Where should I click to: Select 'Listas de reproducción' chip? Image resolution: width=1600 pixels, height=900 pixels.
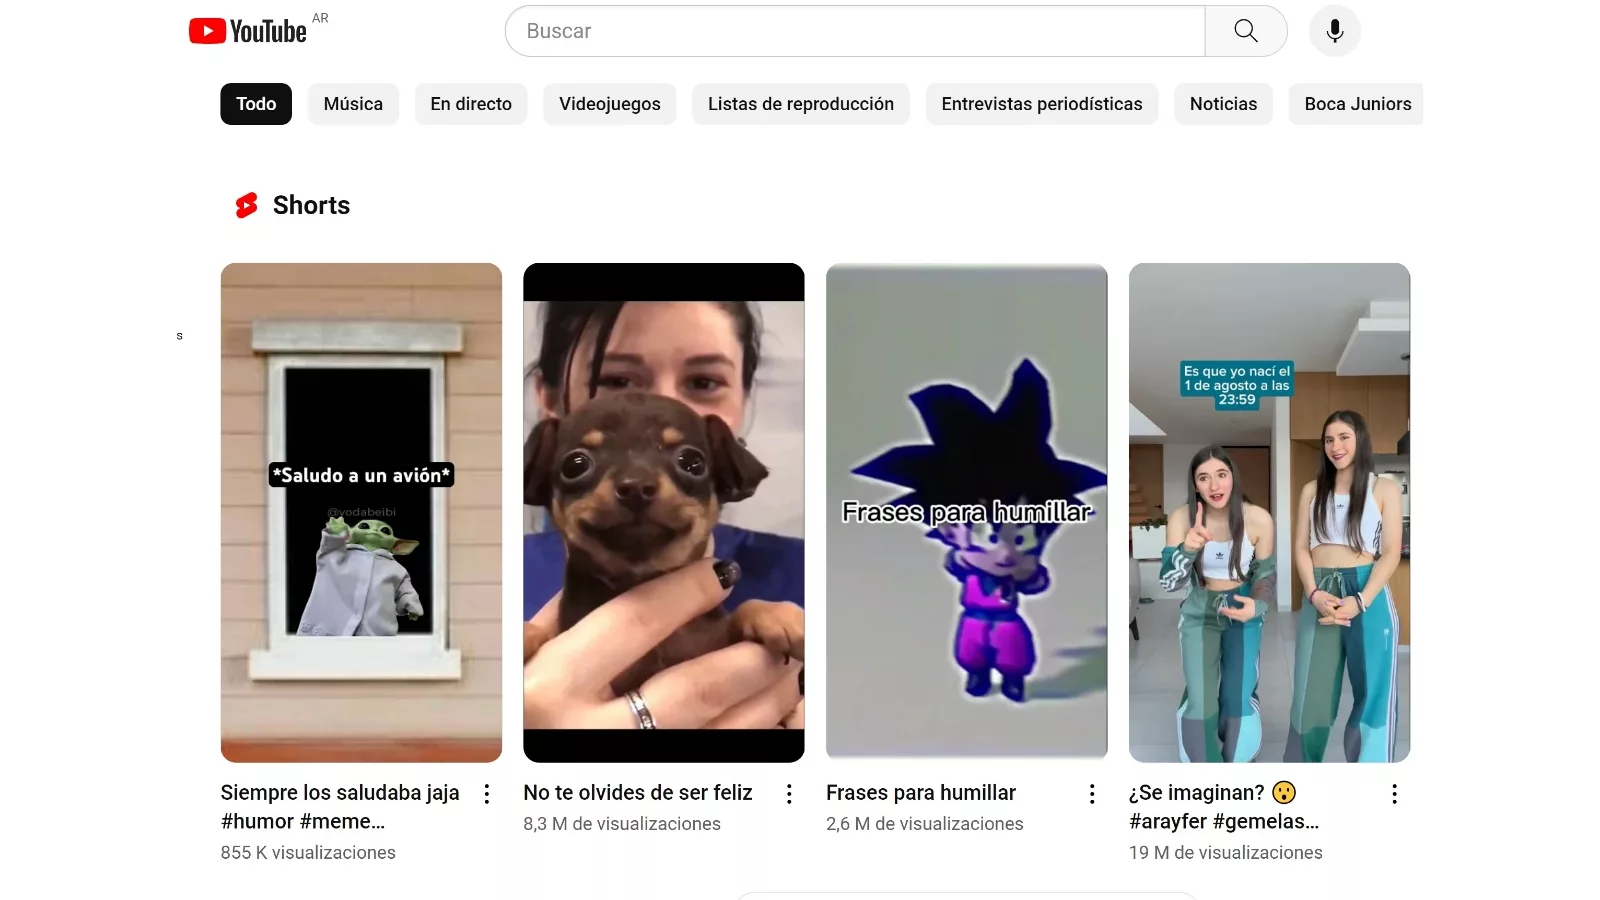[x=800, y=104]
